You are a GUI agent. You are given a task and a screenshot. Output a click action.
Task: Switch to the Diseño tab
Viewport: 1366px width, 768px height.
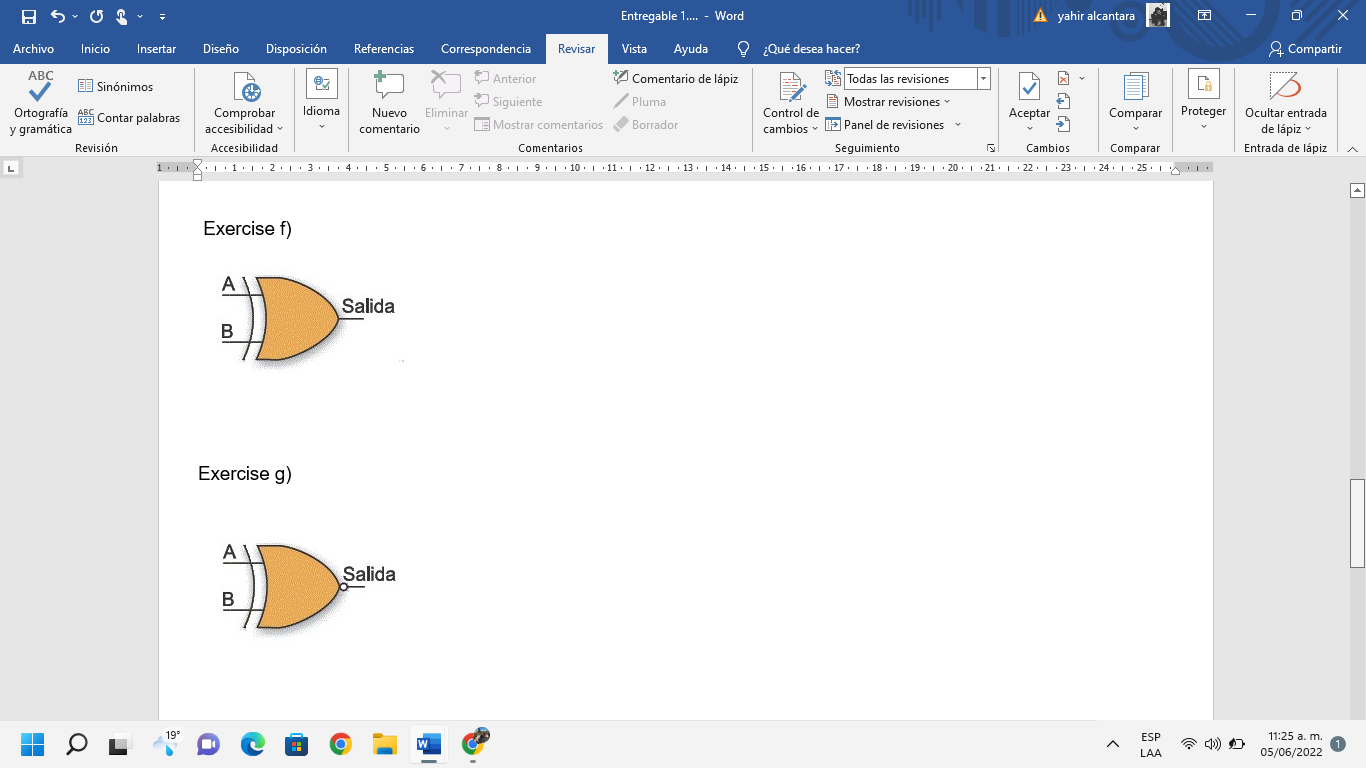(221, 49)
